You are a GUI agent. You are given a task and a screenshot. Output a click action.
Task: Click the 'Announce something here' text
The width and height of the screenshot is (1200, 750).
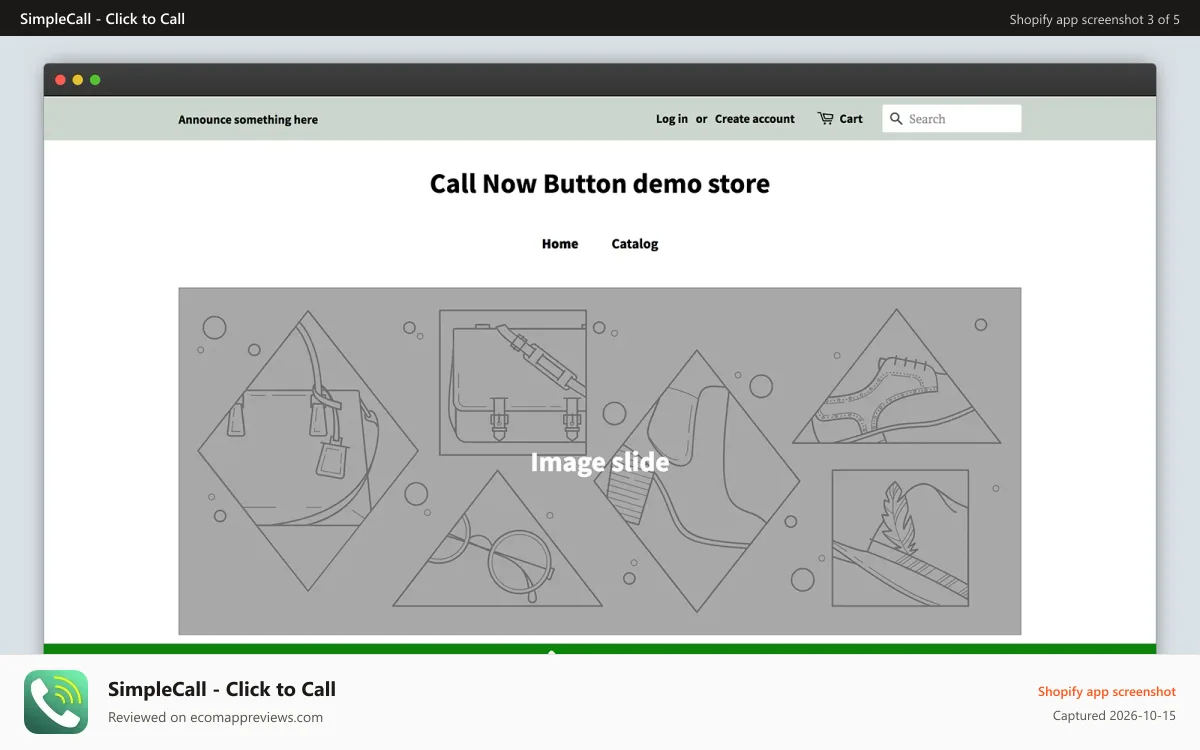(x=248, y=120)
